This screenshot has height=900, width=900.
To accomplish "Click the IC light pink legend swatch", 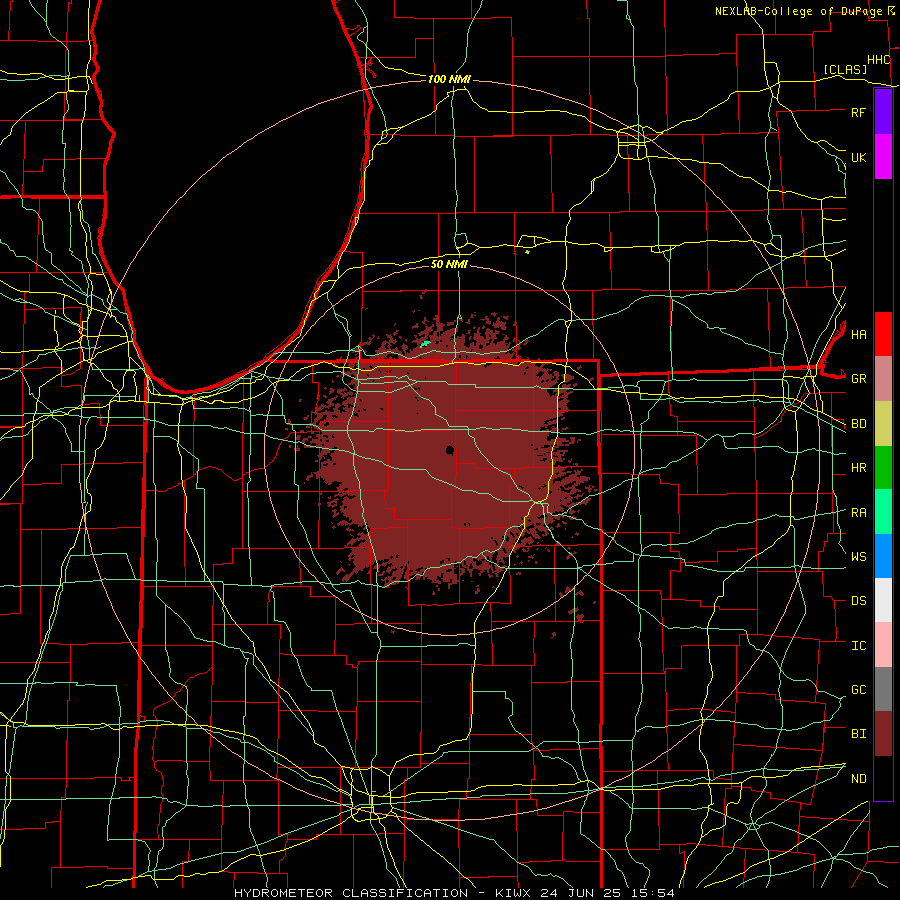I will pyautogui.click(x=883, y=645).
